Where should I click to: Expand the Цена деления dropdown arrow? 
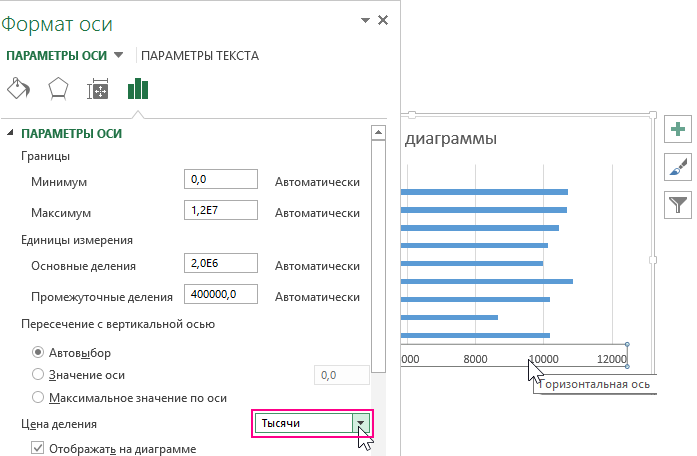360,424
